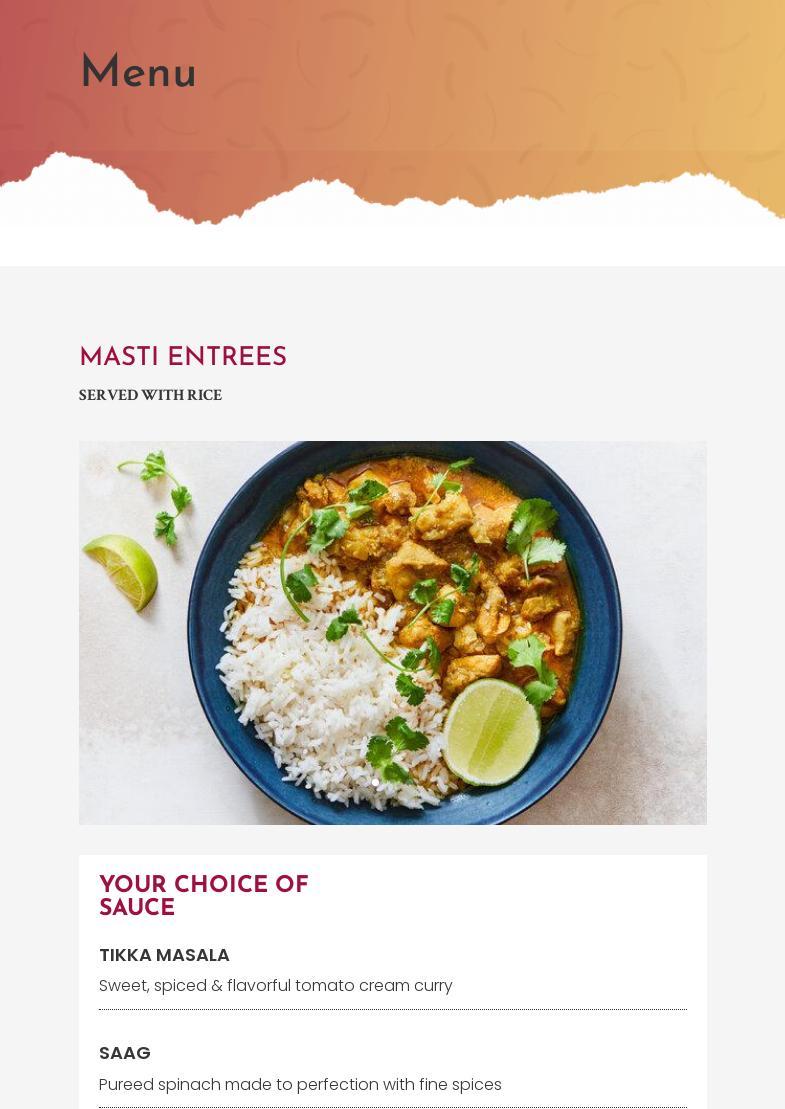Click the SERVED WITH RICE subtitle
This screenshot has height=1109, width=785.
point(151,395)
